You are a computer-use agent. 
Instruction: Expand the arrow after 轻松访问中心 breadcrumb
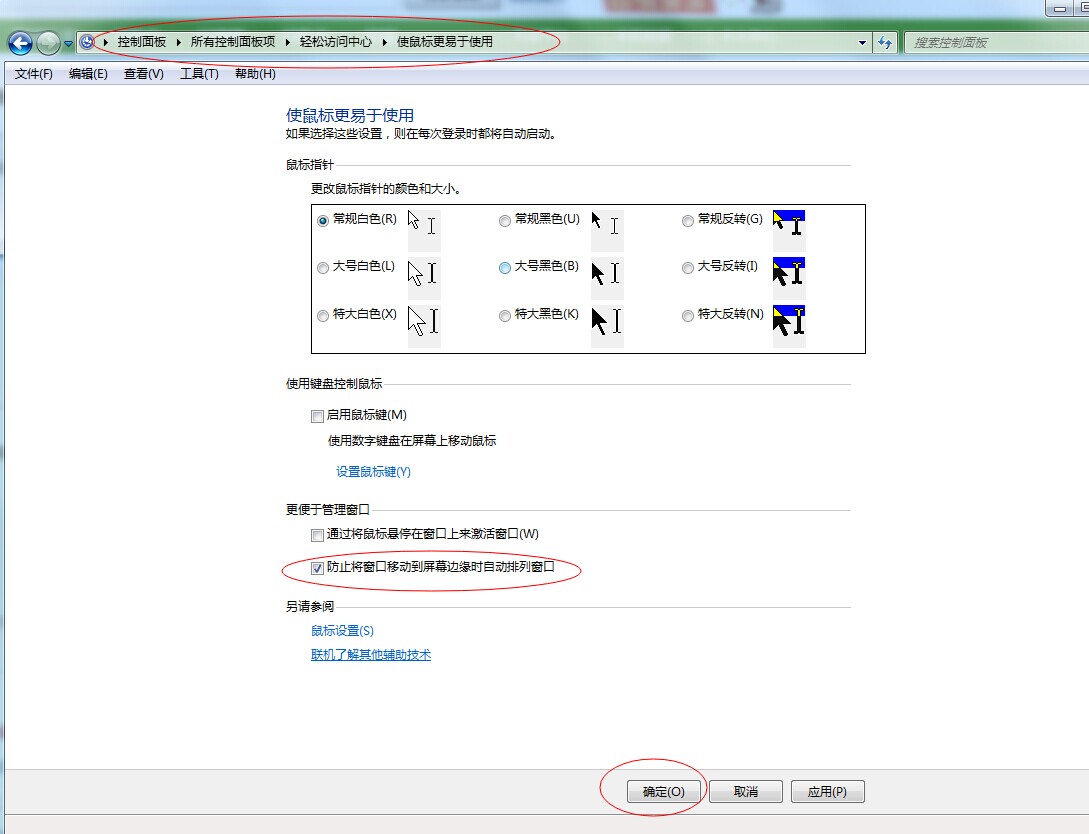385,42
